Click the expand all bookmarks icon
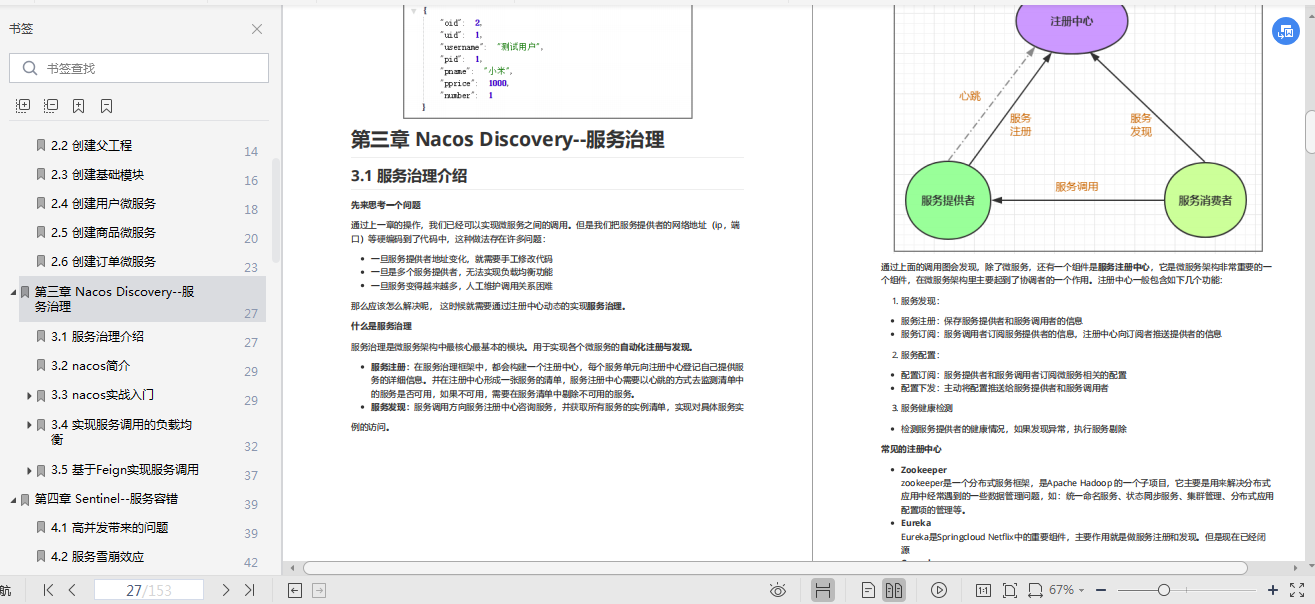The height and width of the screenshot is (604, 1315). click(23, 105)
